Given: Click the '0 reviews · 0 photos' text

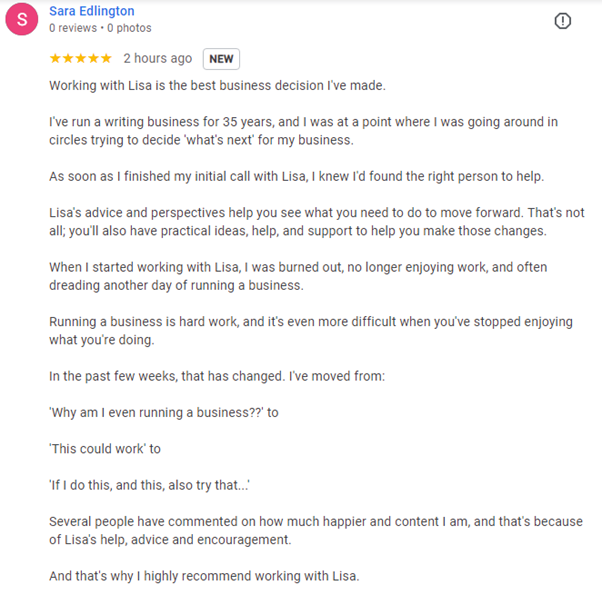Looking at the screenshot, I should 101,29.
